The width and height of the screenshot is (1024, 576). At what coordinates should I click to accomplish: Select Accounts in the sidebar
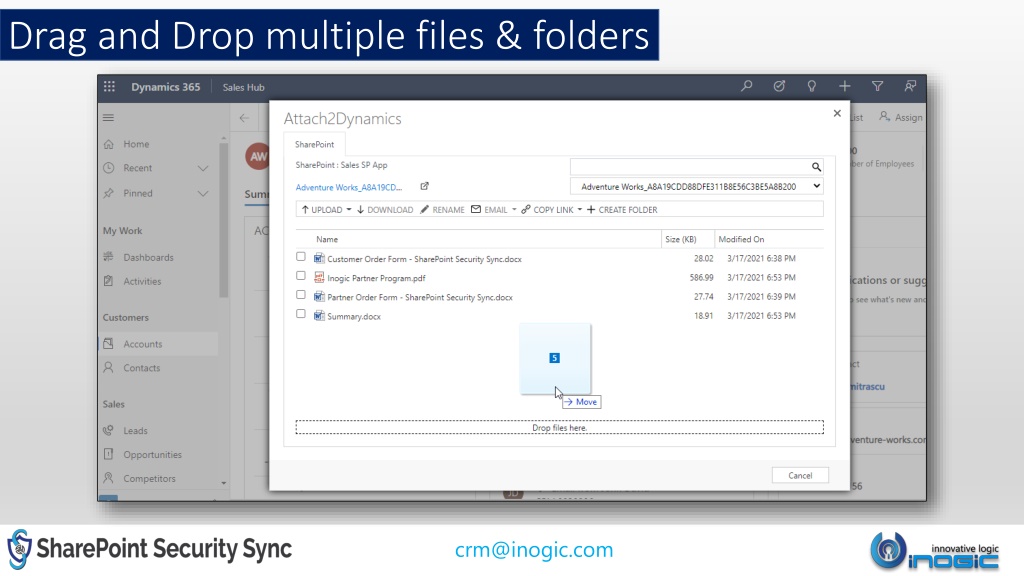coord(142,344)
